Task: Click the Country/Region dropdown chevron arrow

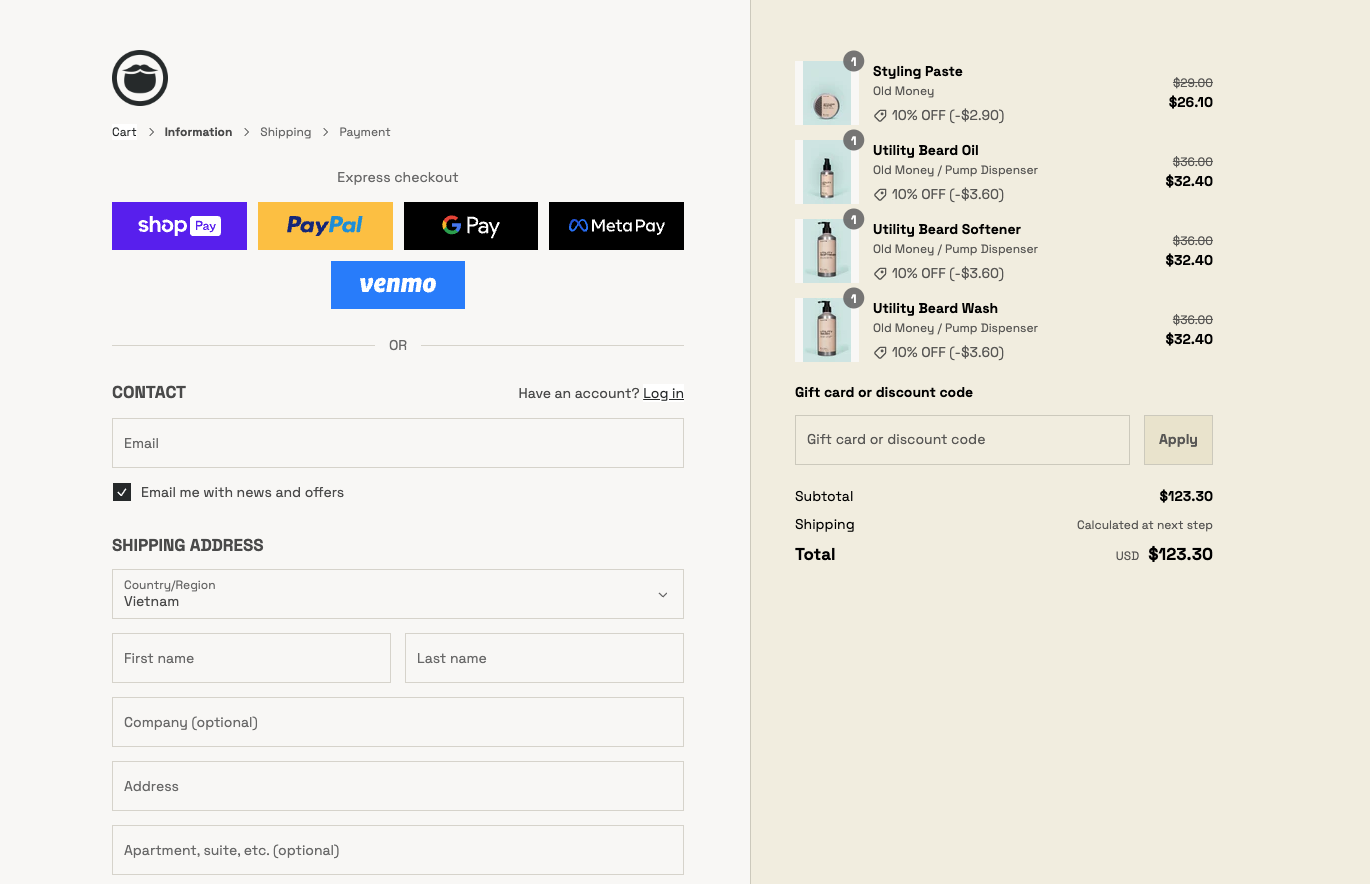Action: 662,595
